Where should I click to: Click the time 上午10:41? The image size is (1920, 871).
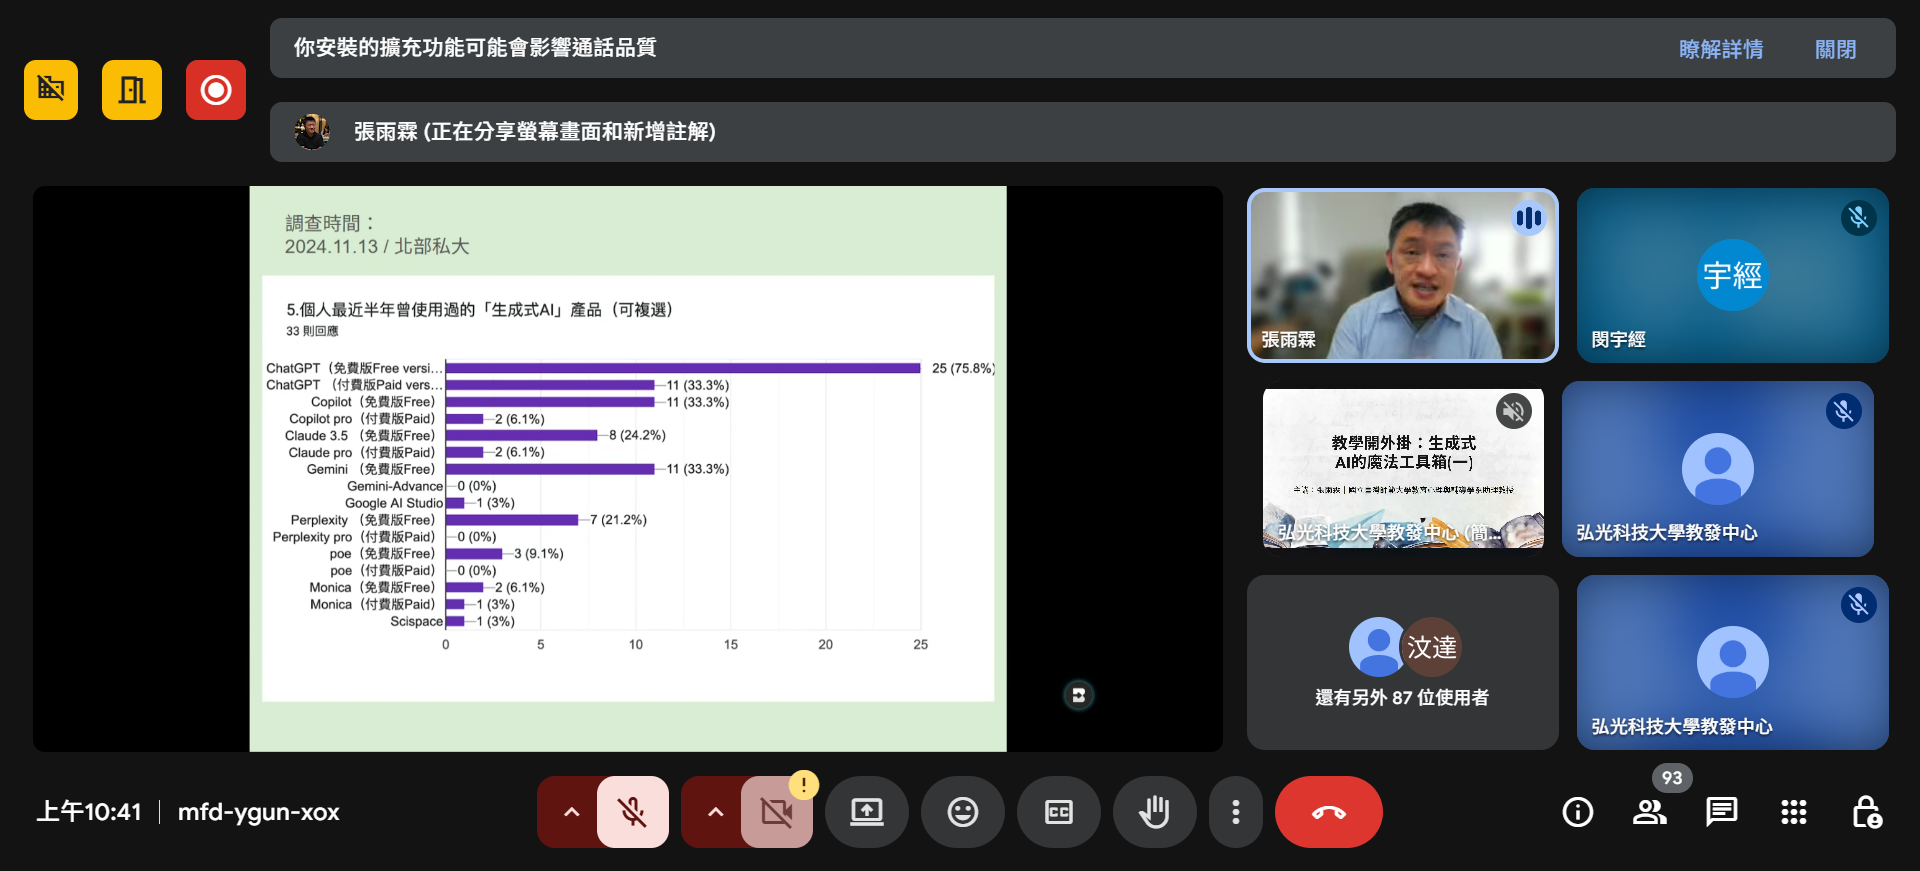(x=89, y=812)
